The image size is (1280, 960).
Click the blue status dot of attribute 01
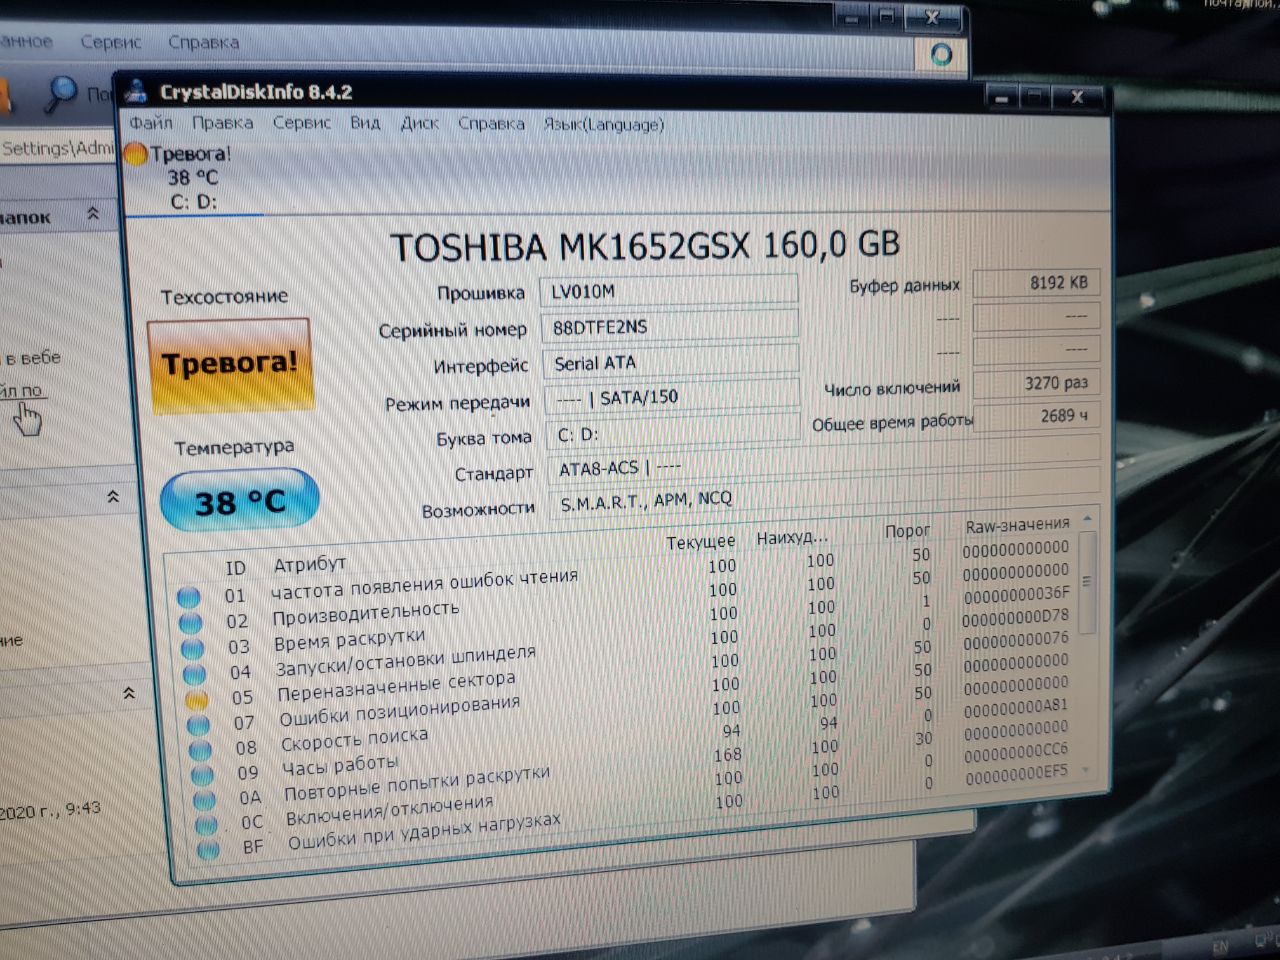[x=188, y=598]
